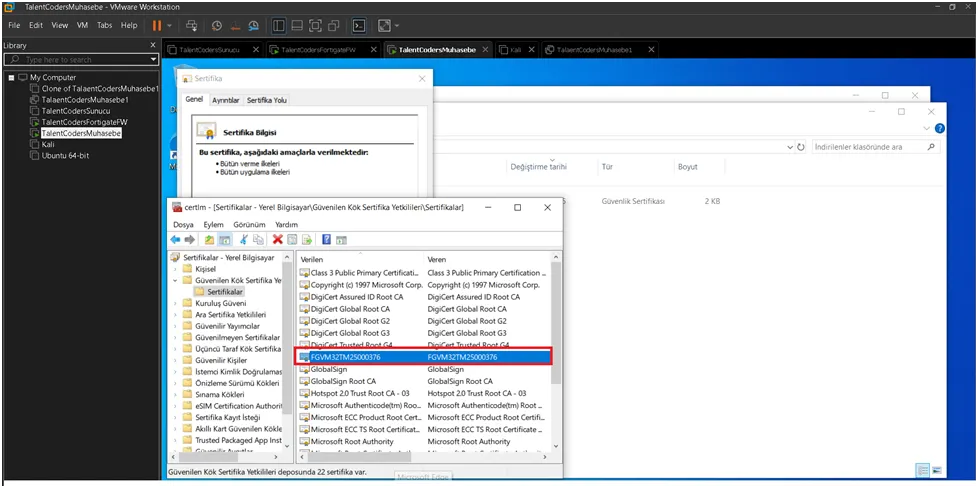The width and height of the screenshot is (978, 488).
Task: Open the Sertifika Yolu tab
Action: click(x=266, y=100)
